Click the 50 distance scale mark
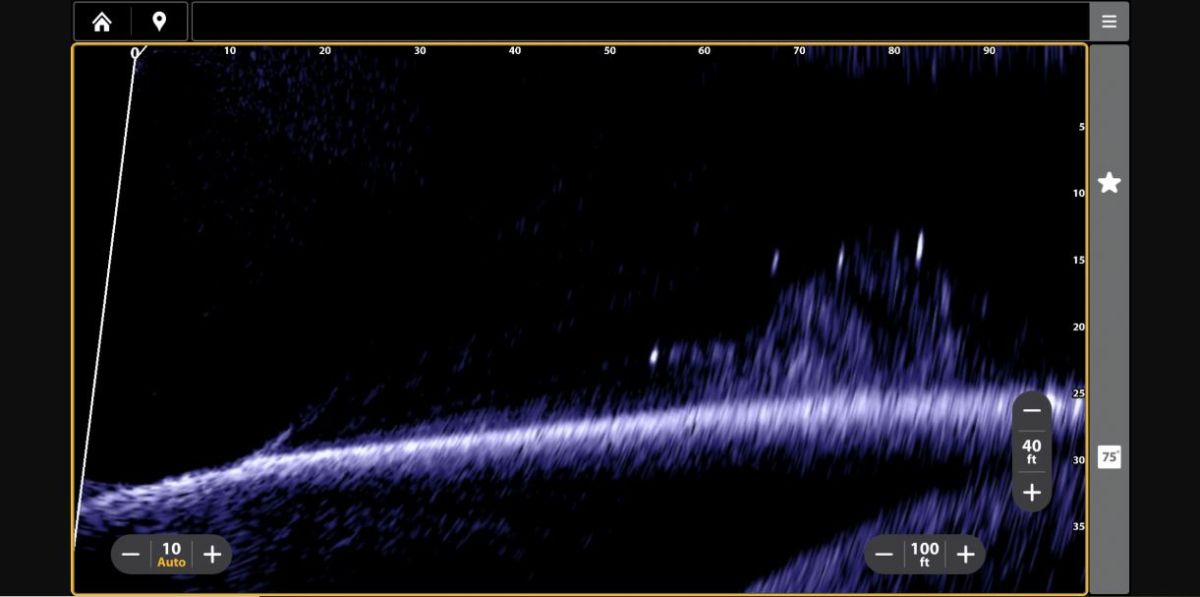This screenshot has width=1200, height=597. (x=610, y=50)
